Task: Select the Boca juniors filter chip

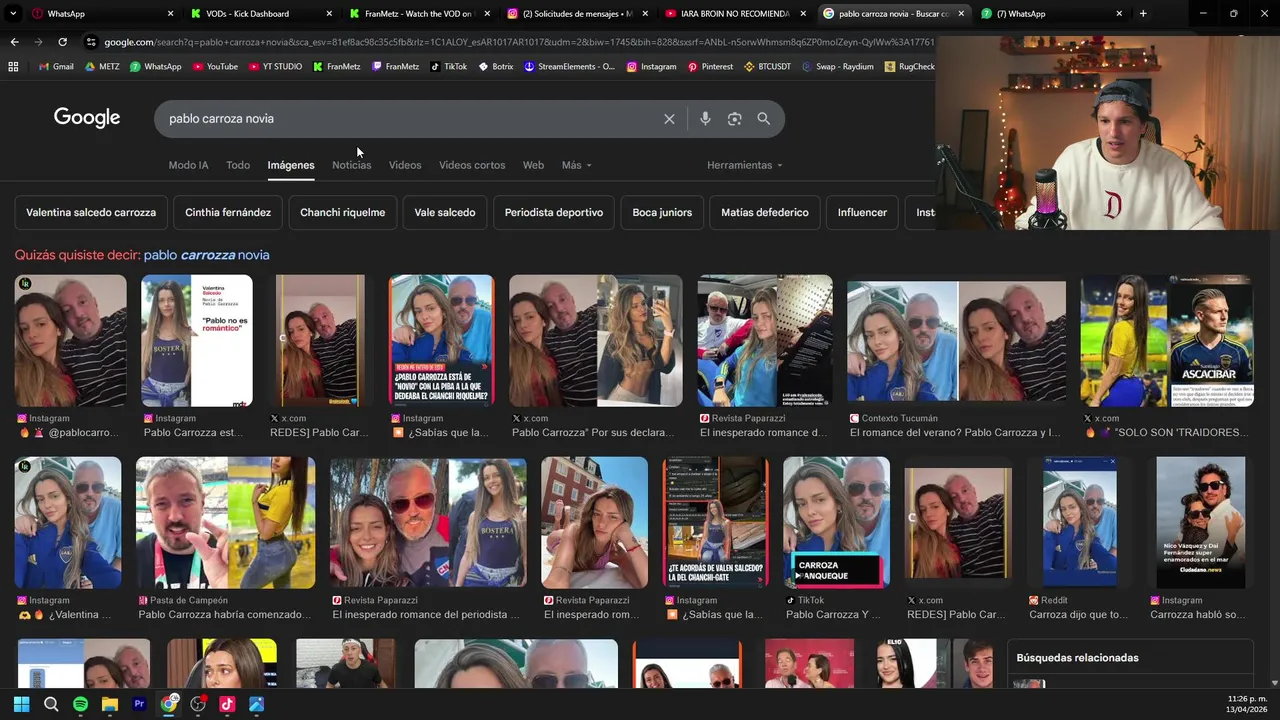Action: tap(662, 212)
